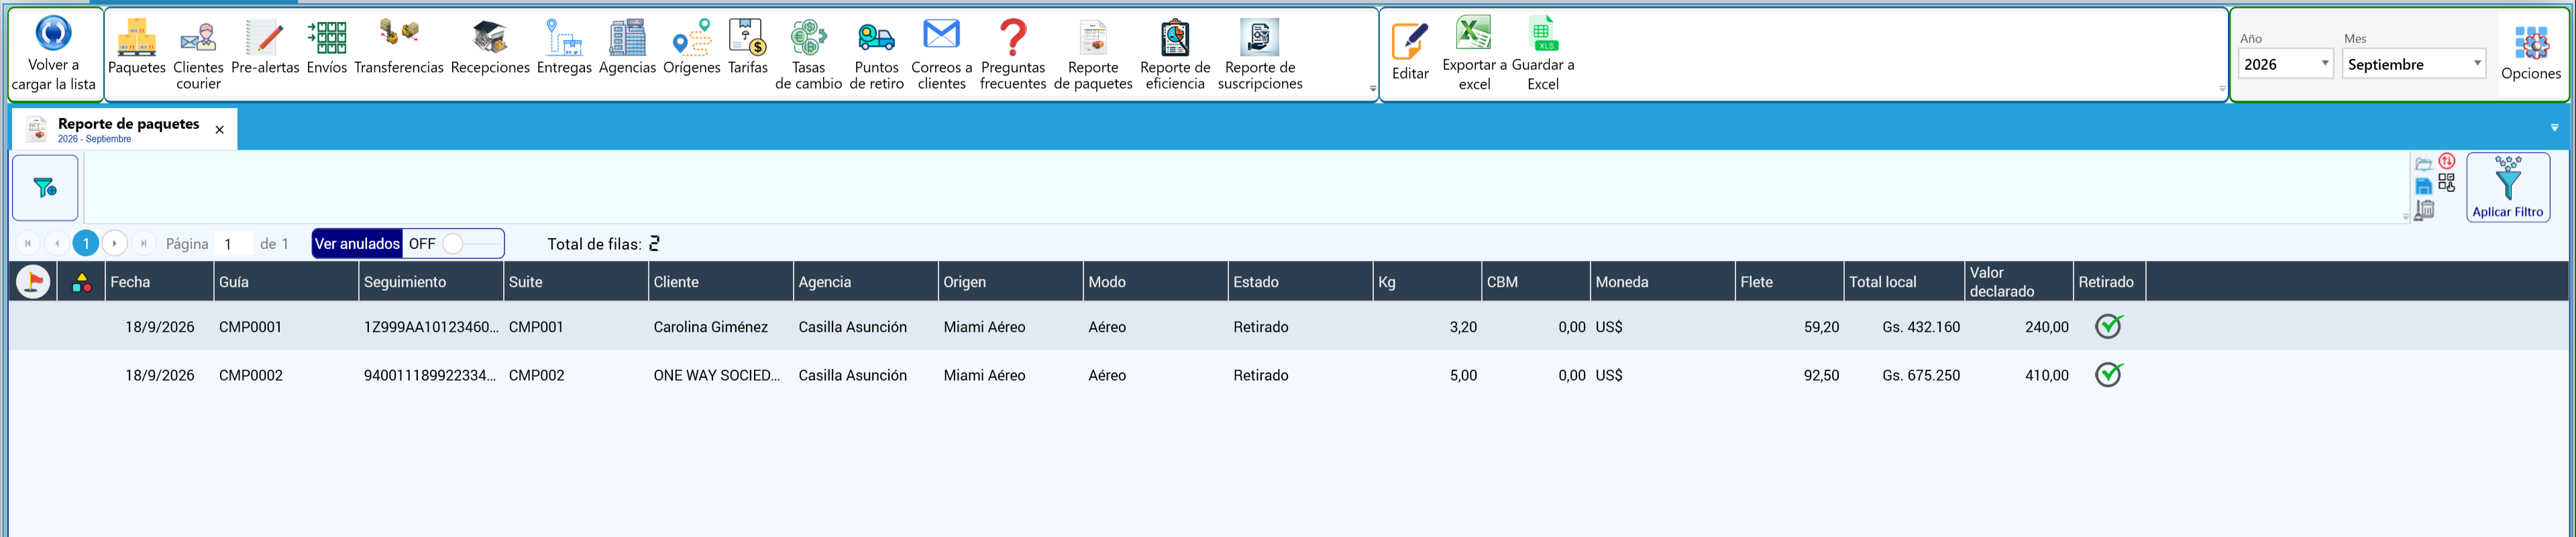Open Tasas de cambio
The height and width of the screenshot is (537, 2576).
coord(809,55)
